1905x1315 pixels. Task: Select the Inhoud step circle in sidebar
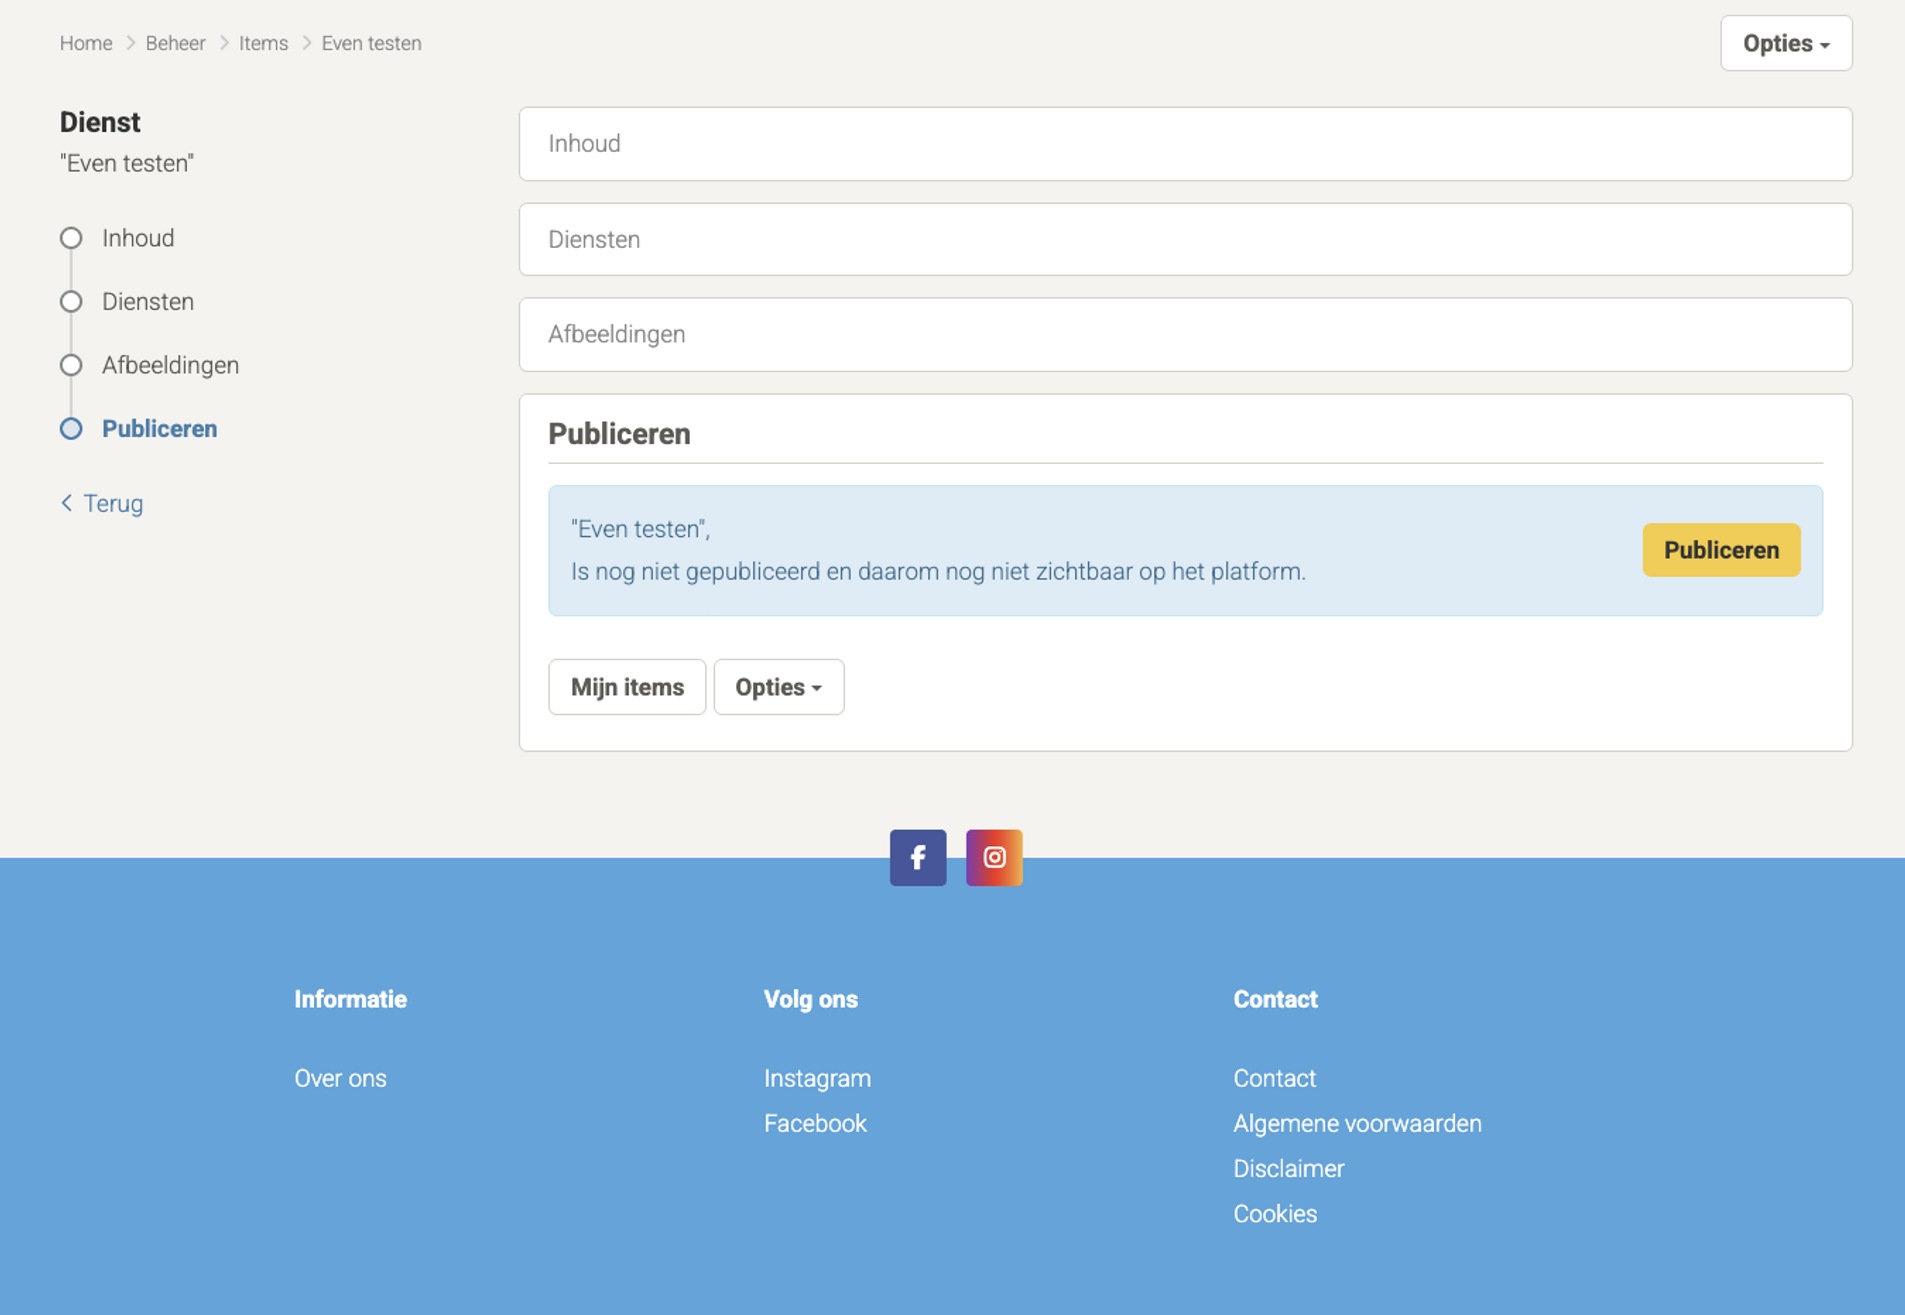coord(71,238)
